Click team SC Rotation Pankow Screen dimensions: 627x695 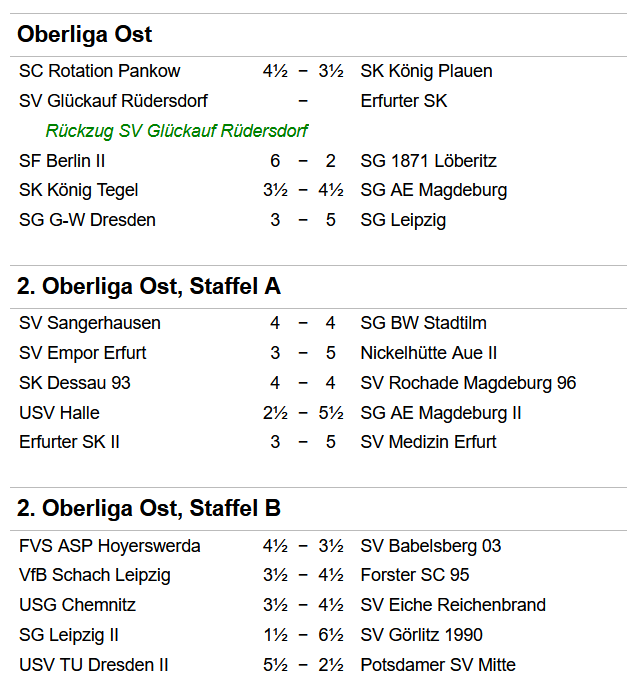100,71
